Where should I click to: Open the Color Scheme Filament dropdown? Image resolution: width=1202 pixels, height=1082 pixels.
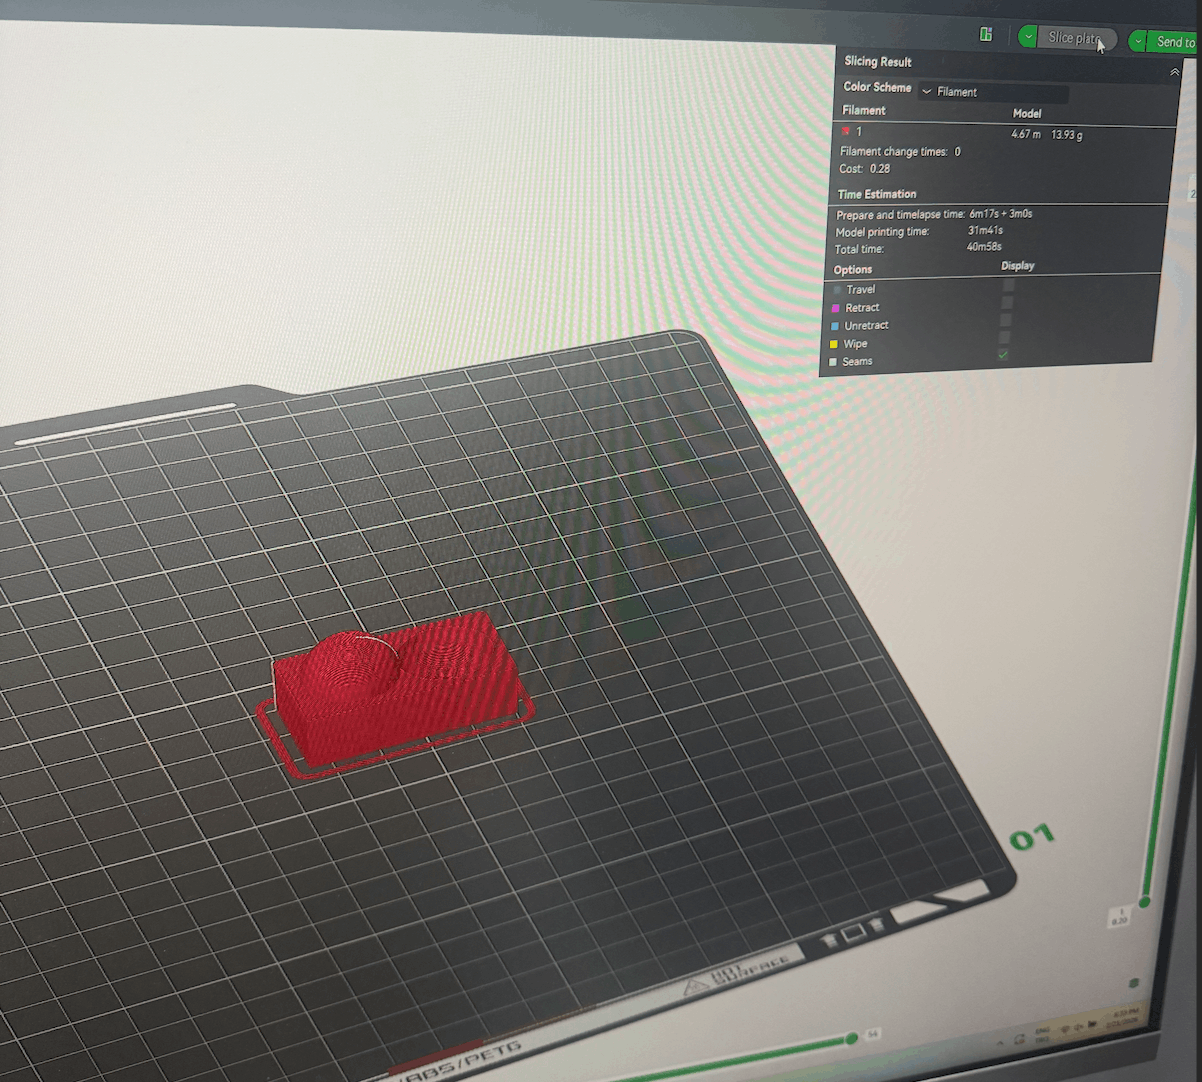(x=993, y=92)
